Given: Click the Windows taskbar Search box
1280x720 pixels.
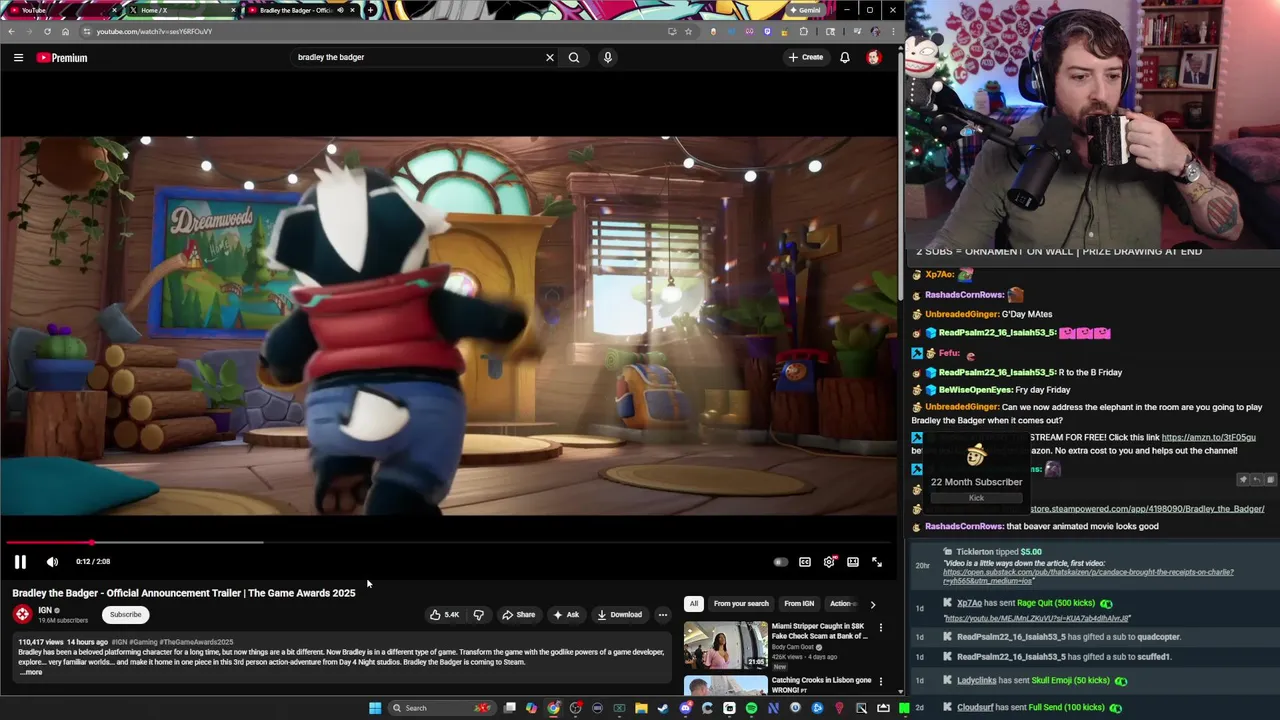Looking at the screenshot, I should (440, 708).
